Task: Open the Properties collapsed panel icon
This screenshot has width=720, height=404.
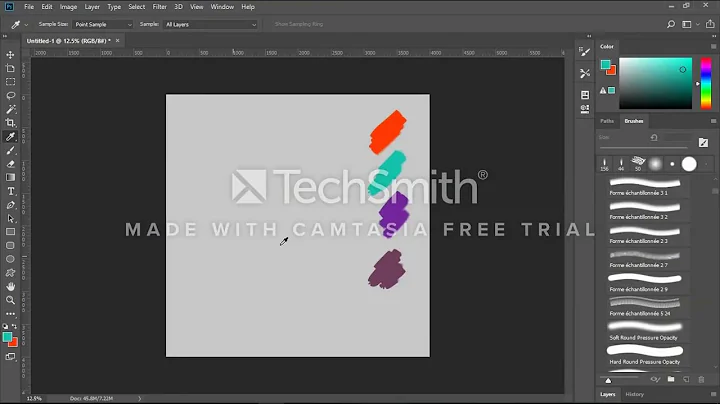Action: (x=585, y=95)
